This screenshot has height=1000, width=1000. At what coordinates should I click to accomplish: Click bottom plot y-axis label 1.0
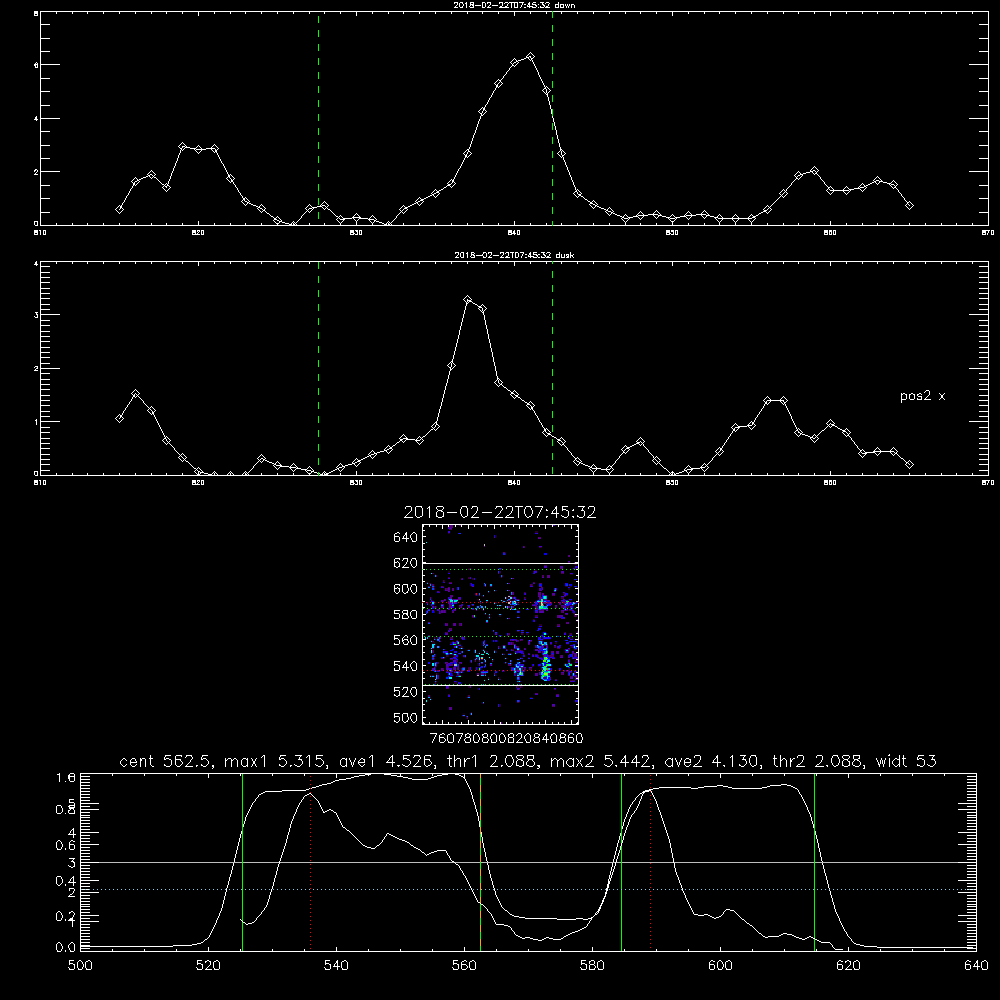point(66,777)
